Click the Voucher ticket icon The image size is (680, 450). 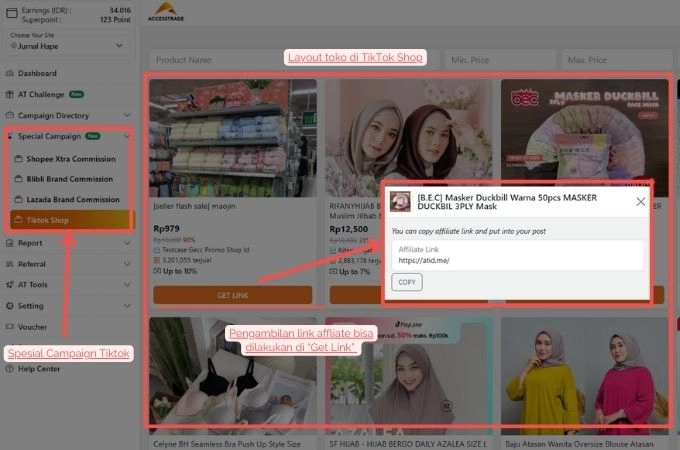(x=10, y=326)
